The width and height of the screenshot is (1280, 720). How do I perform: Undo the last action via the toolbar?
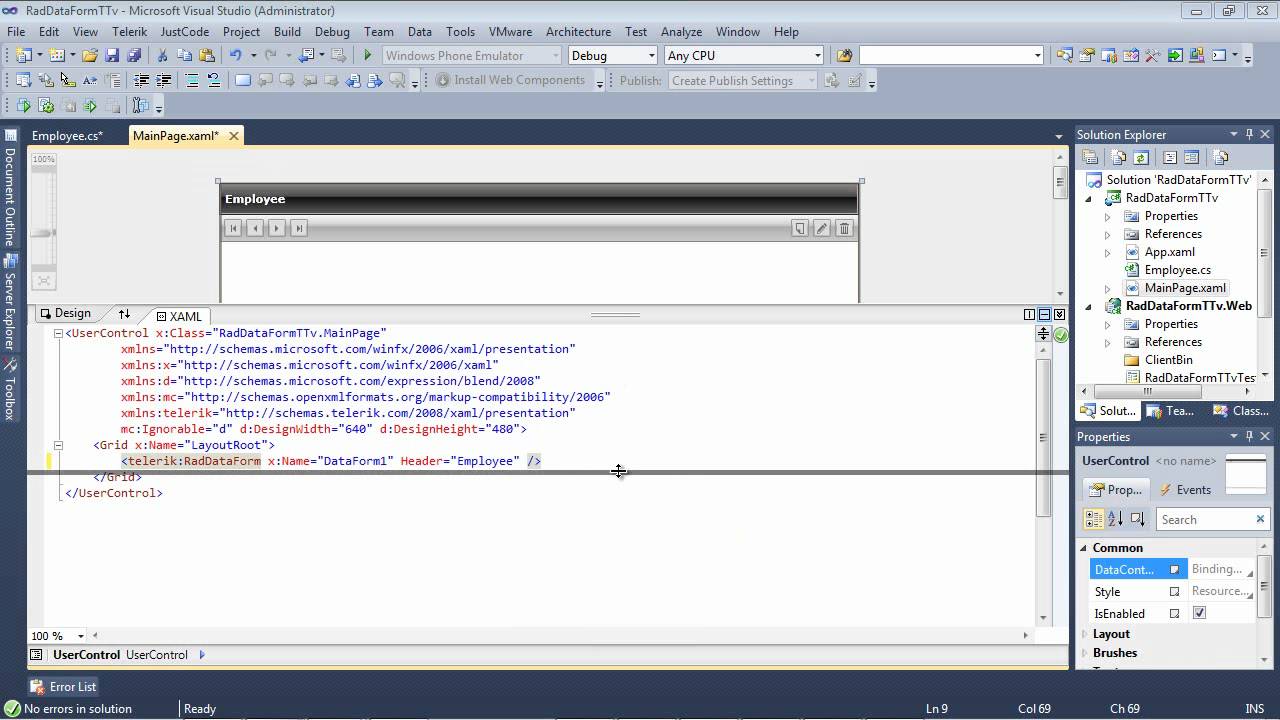(235, 56)
